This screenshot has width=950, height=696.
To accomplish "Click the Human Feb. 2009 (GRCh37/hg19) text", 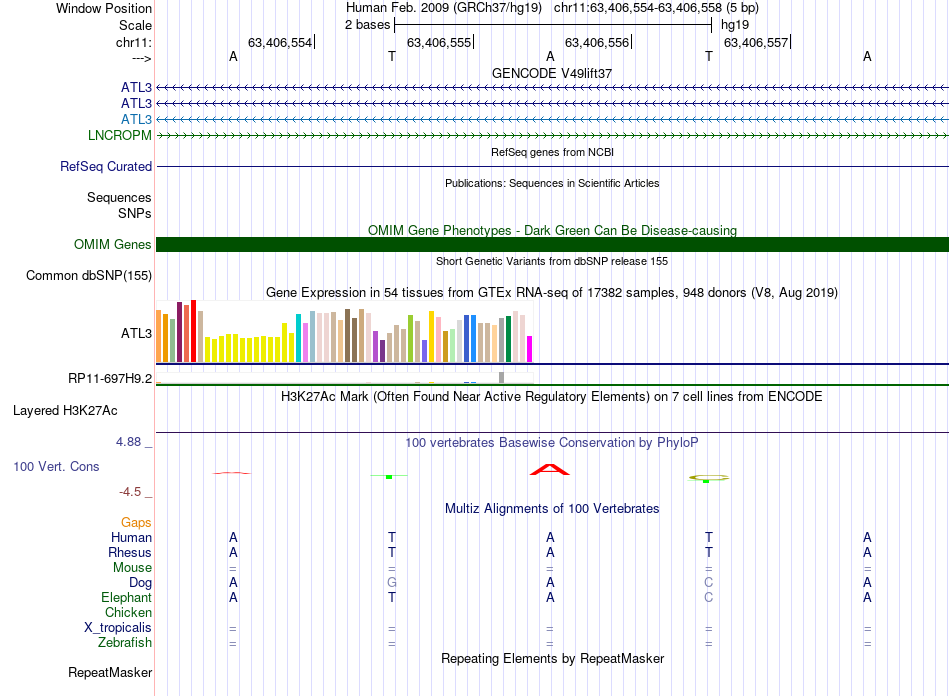I will [x=443, y=8].
